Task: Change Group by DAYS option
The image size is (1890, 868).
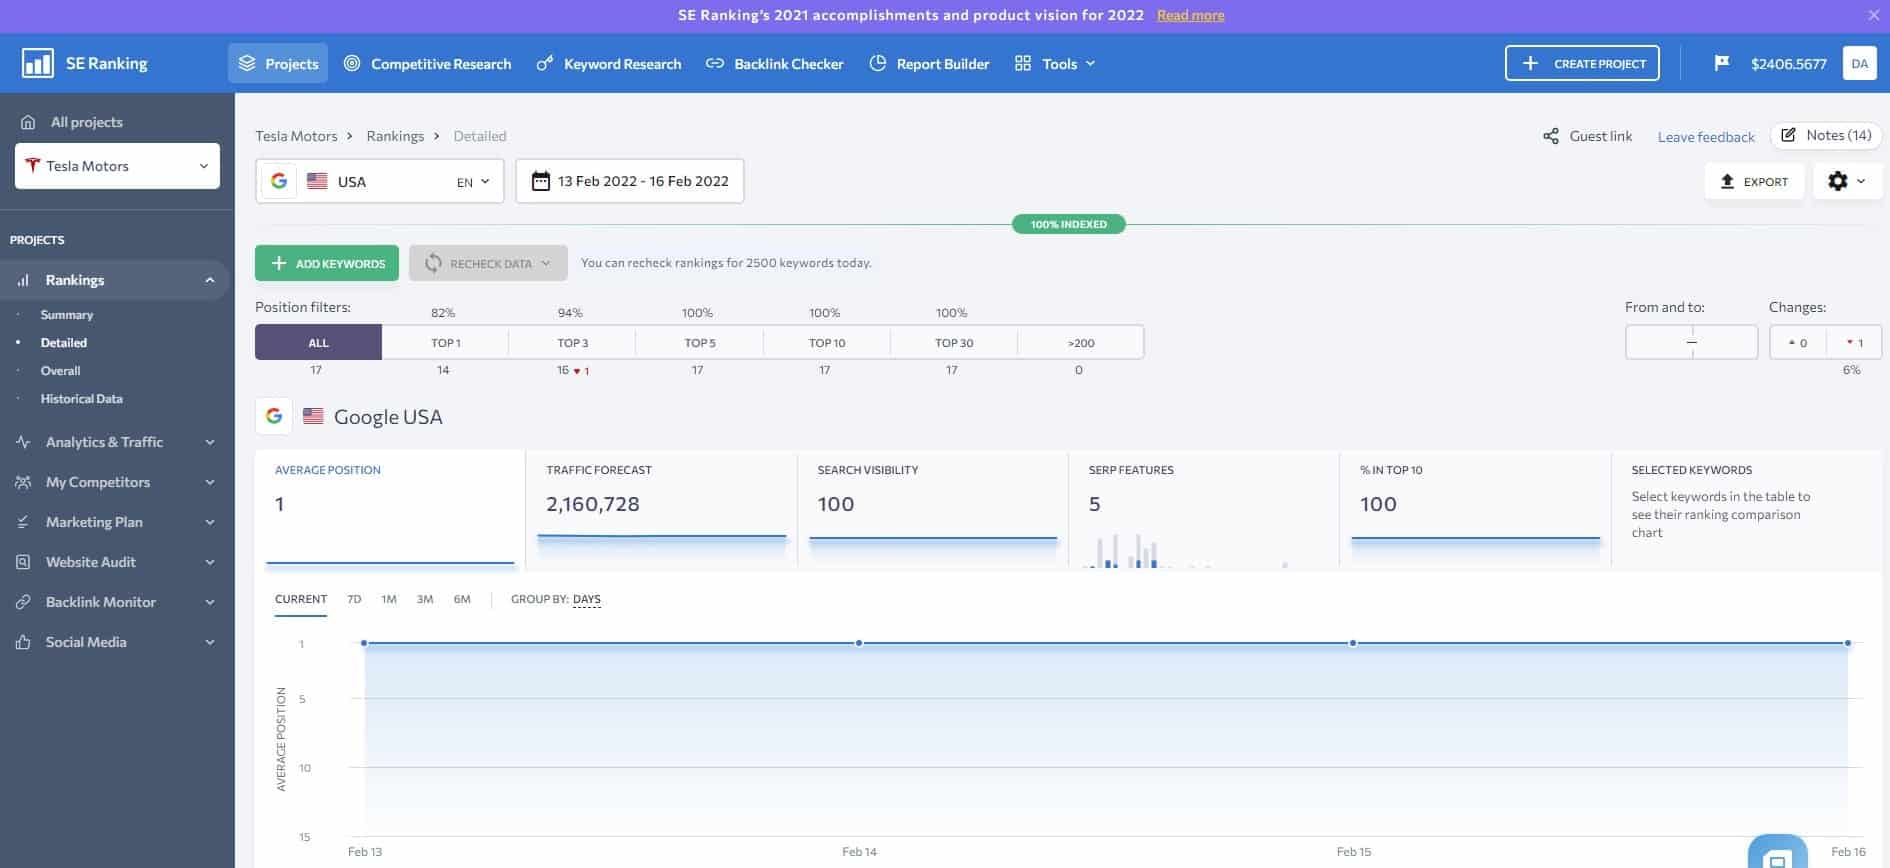Action: pos(587,599)
